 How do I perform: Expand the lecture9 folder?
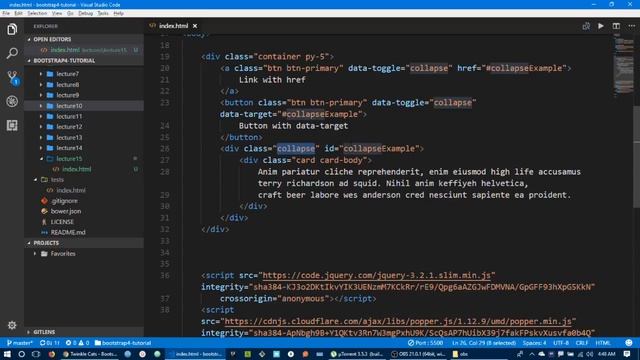(x=84, y=95)
